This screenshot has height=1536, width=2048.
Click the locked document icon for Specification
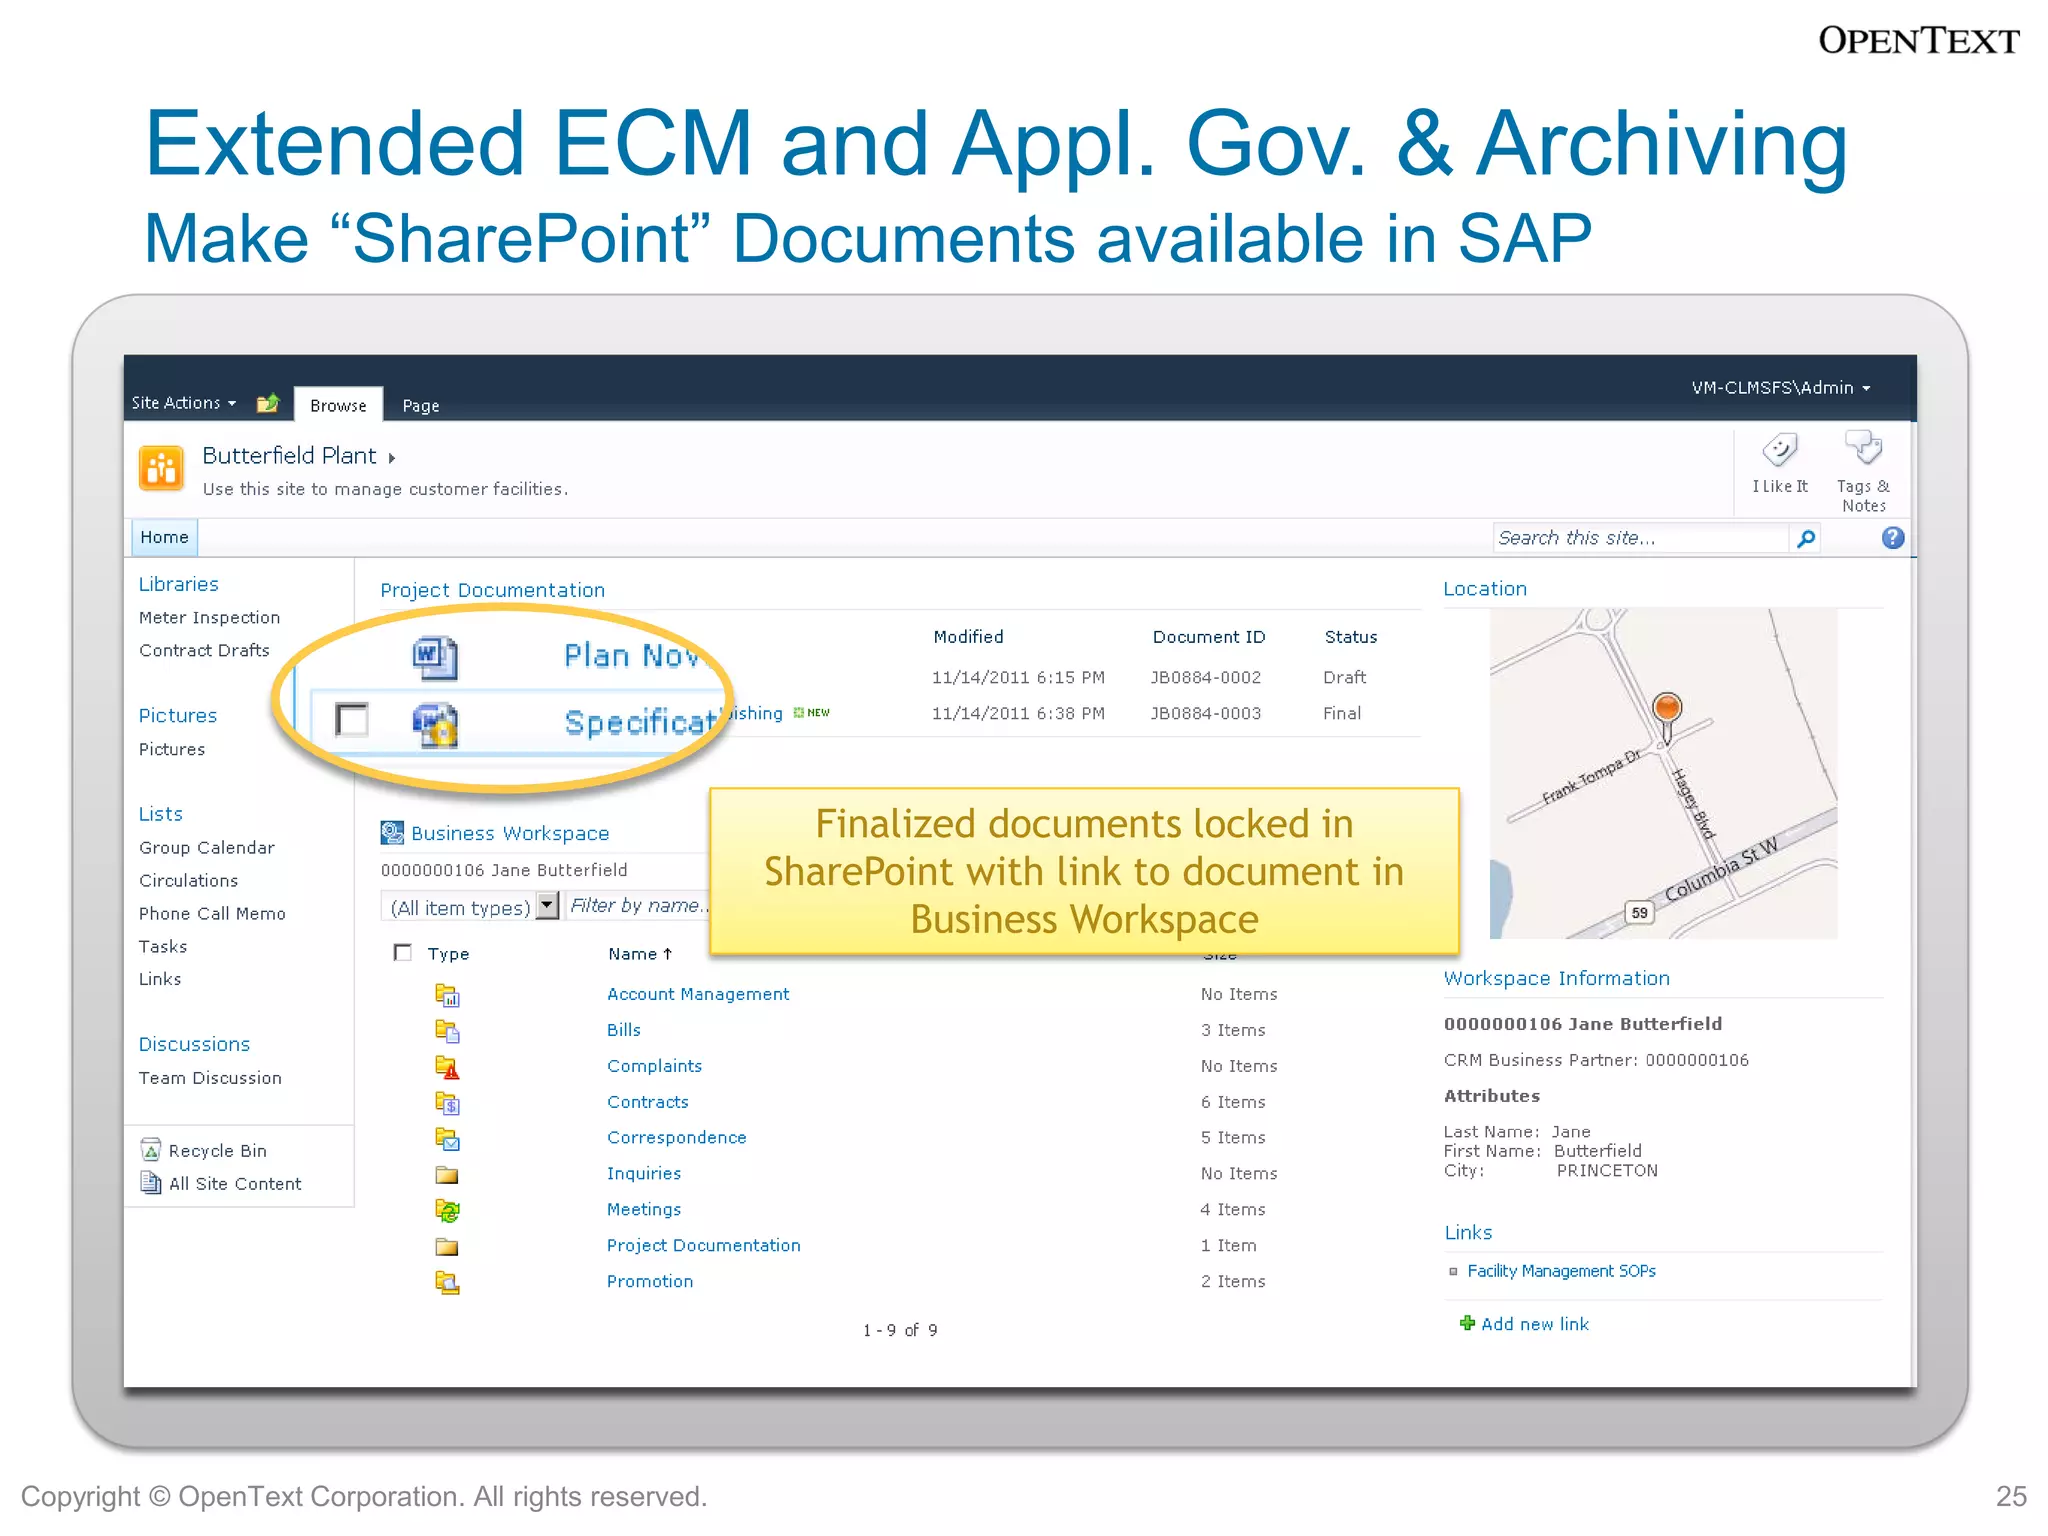(435, 725)
